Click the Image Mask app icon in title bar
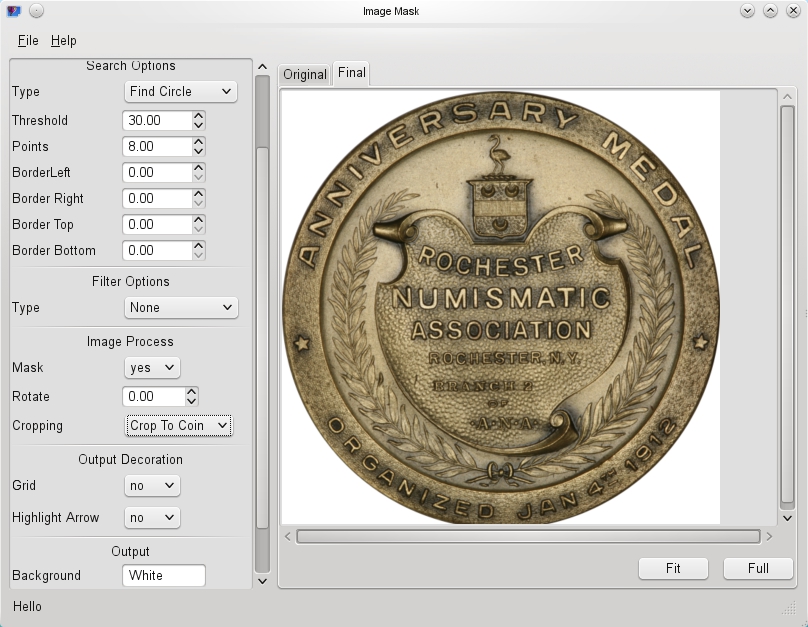The height and width of the screenshot is (627, 808). pyautogui.click(x=14, y=11)
